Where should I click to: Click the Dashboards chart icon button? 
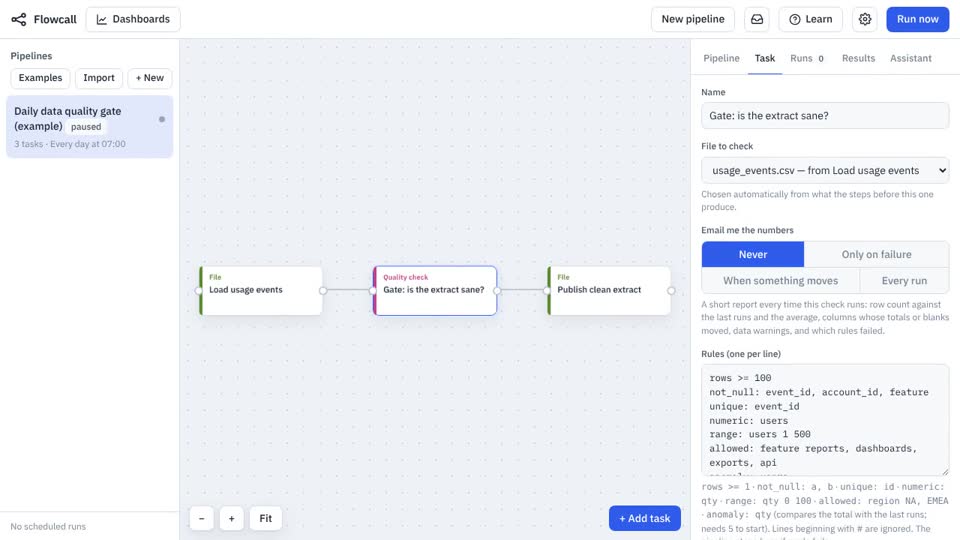(x=133, y=20)
